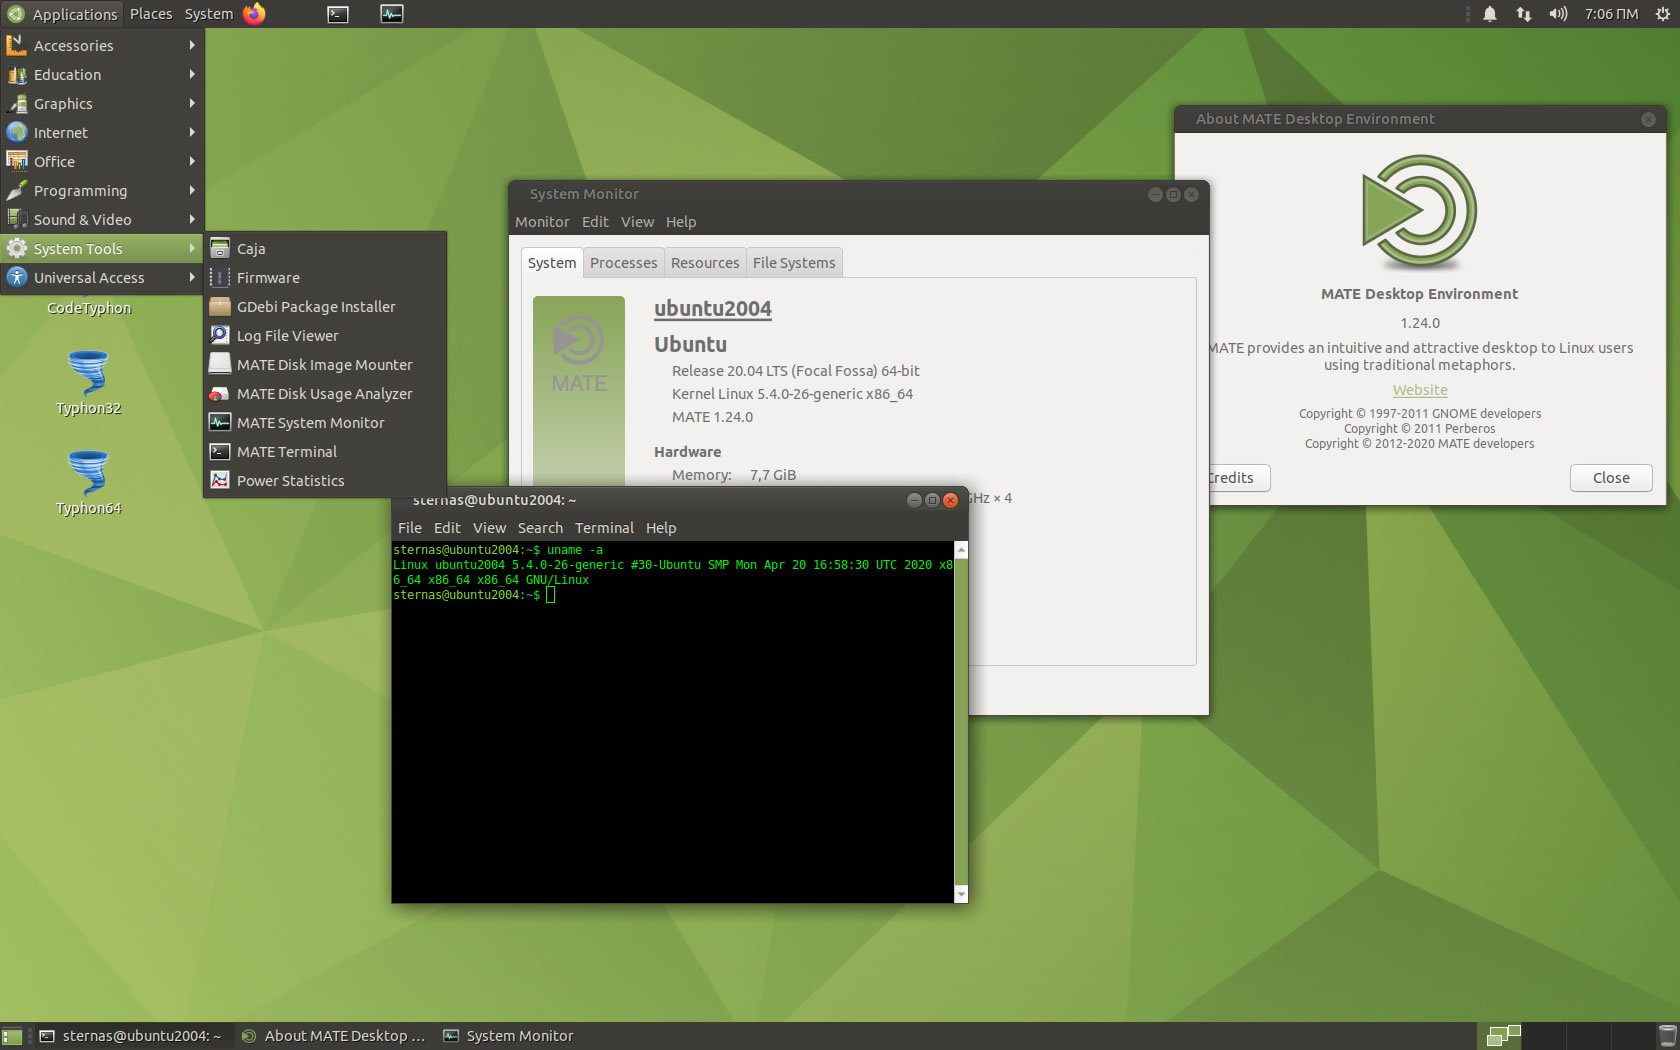Viewport: 1680px width, 1050px height.
Task: Open Power Statistics
Action: pyautogui.click(x=325, y=480)
